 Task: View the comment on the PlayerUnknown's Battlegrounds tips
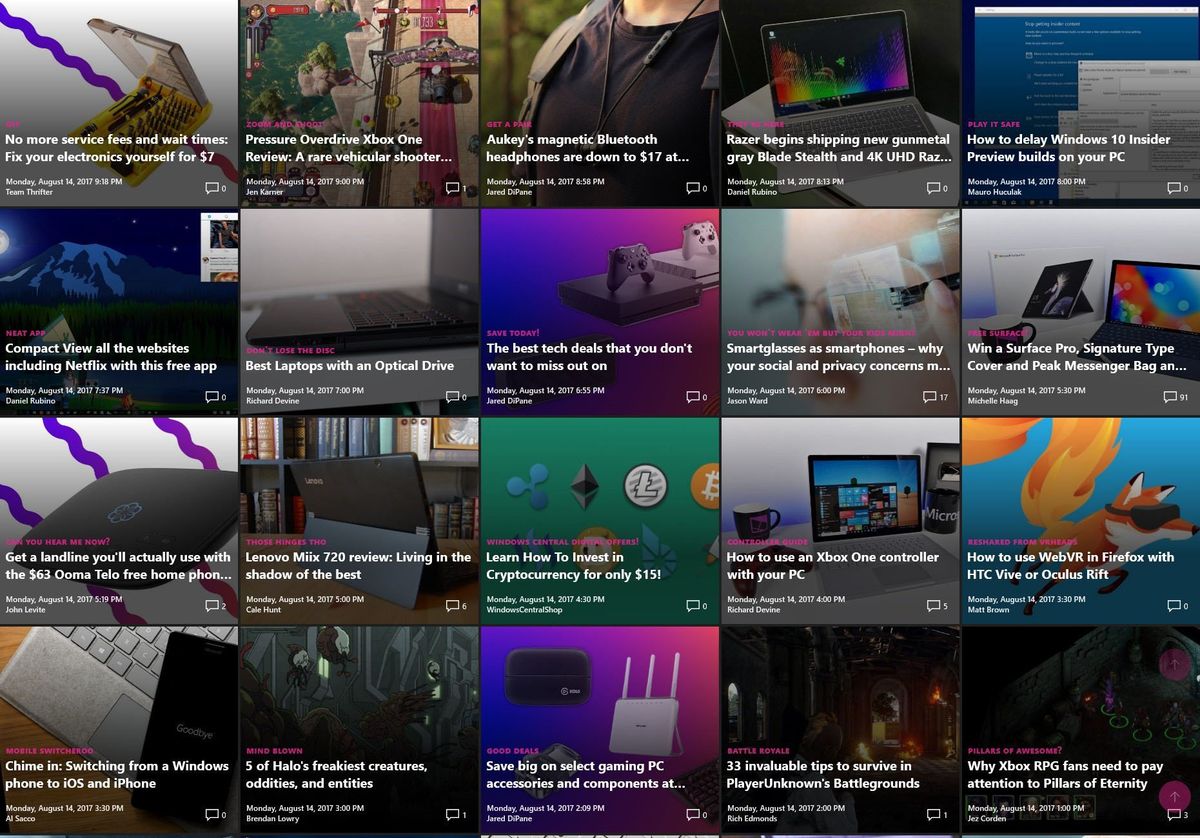click(x=933, y=814)
